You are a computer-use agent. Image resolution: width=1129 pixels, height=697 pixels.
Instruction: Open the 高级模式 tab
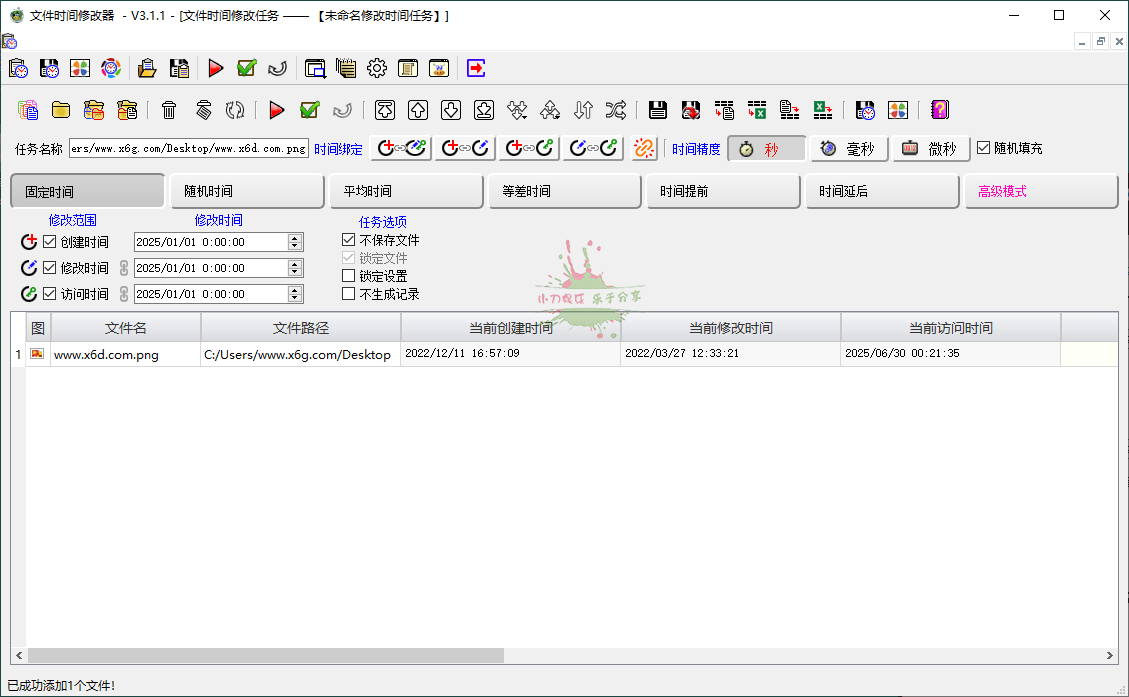(1042, 190)
